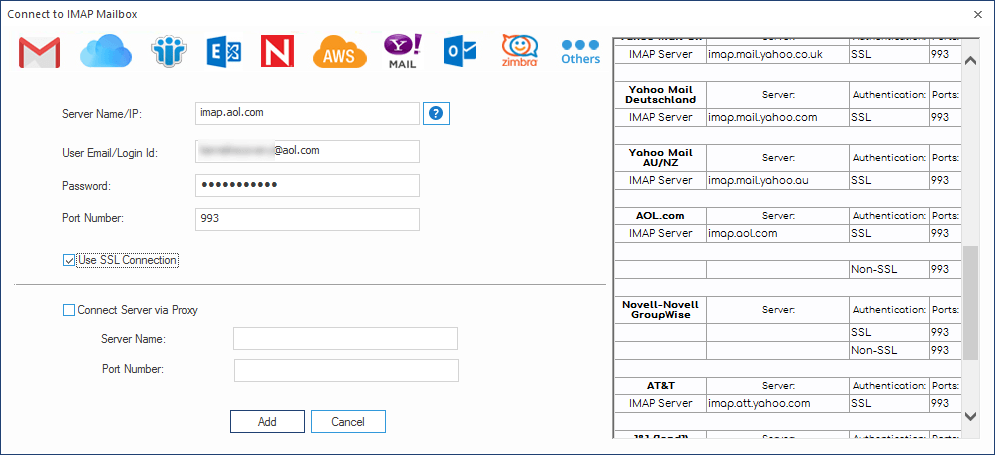Click the User Email/Login Id label

110,153
